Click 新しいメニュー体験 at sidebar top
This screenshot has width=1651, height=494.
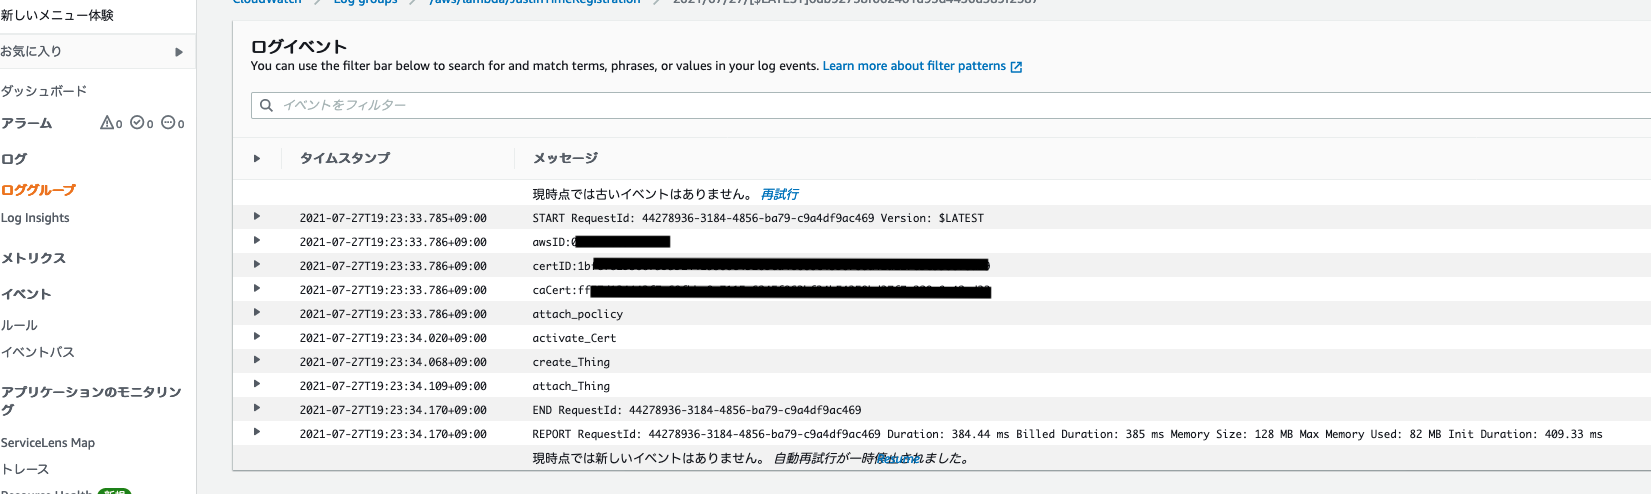(x=57, y=15)
